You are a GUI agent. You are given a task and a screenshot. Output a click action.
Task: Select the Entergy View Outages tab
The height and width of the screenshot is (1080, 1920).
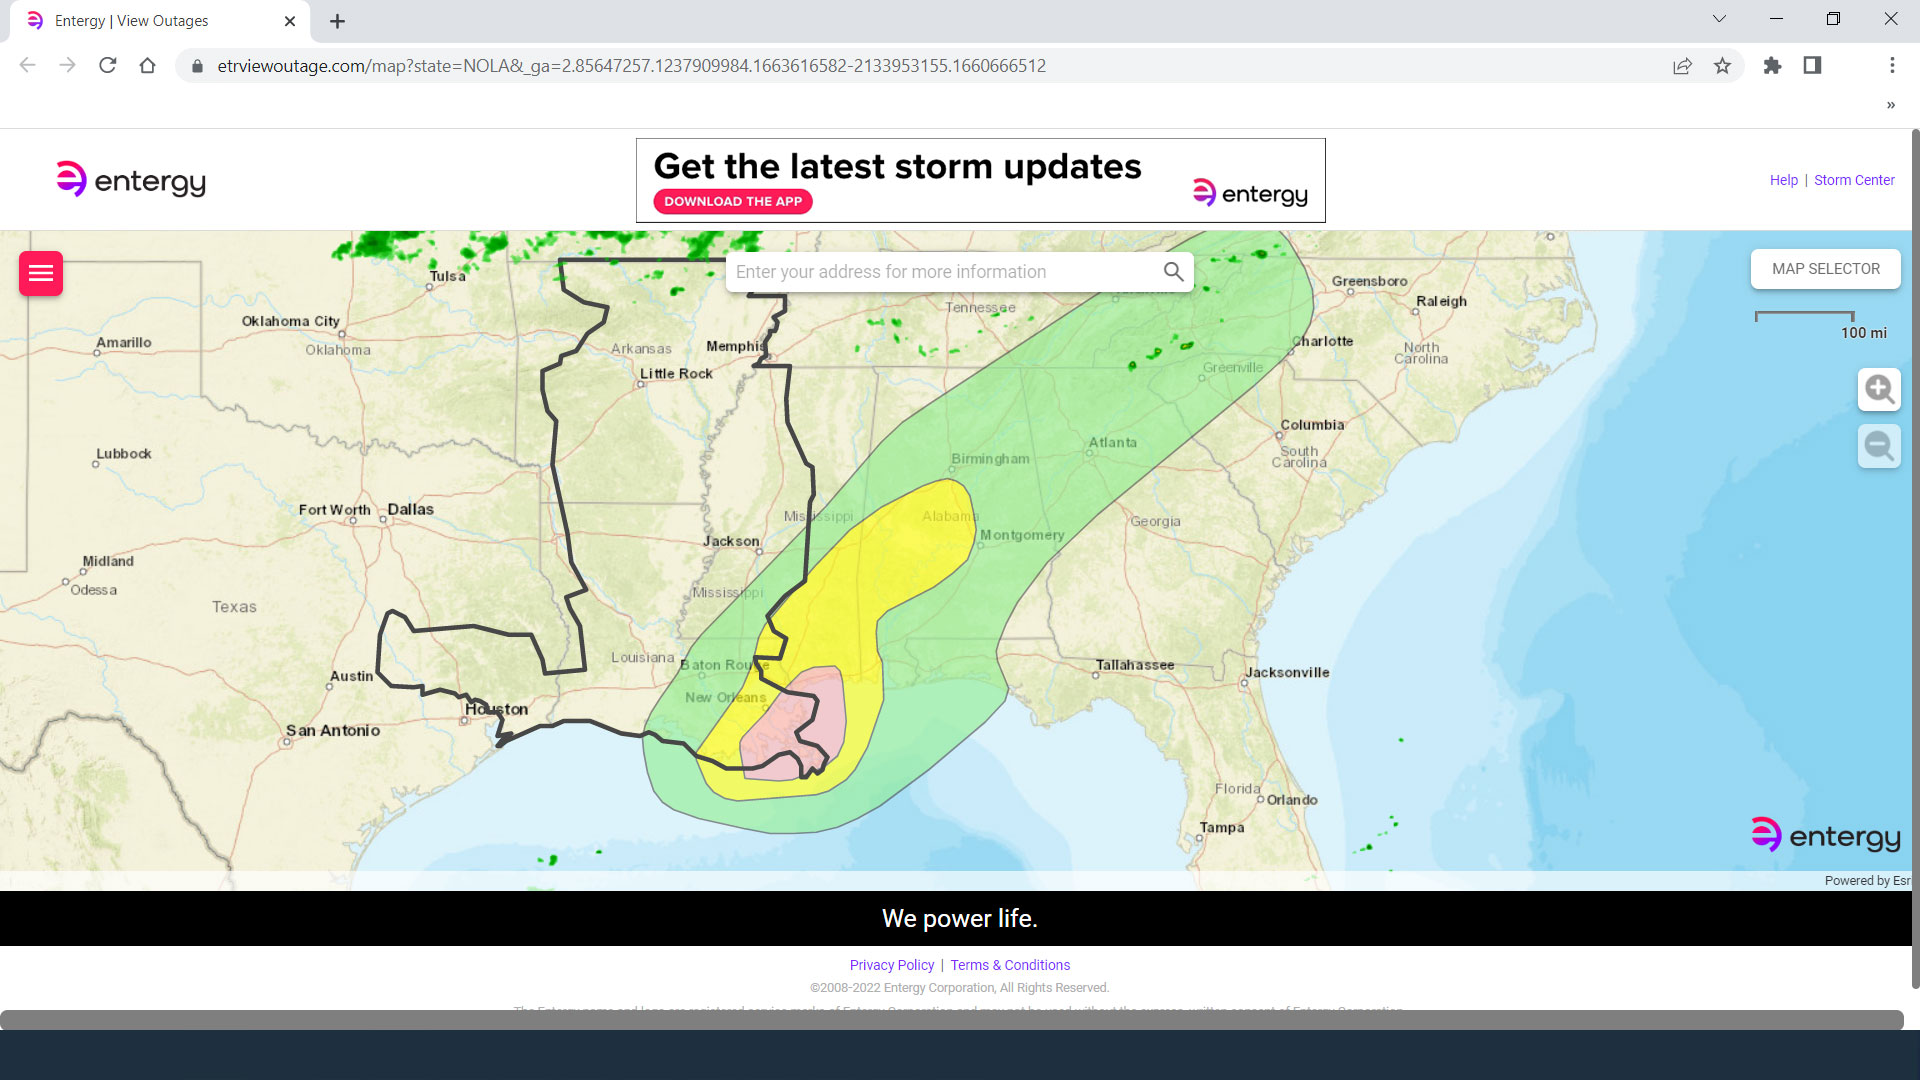tap(160, 21)
